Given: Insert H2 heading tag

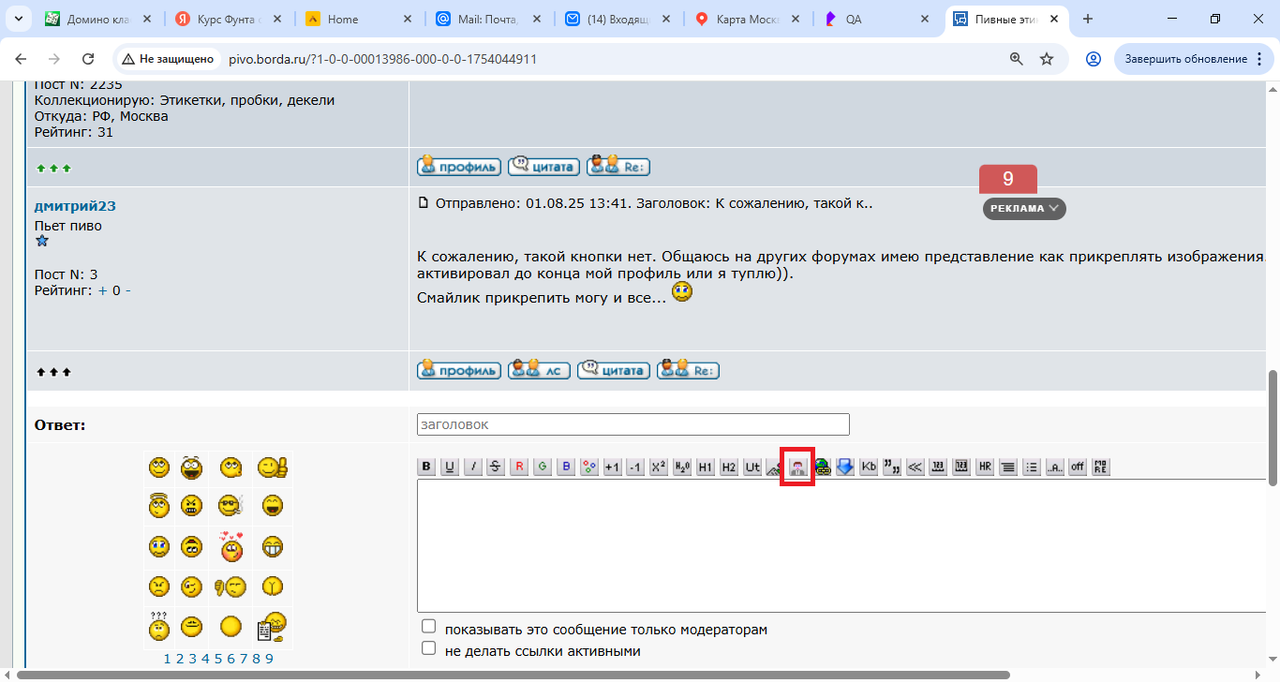Looking at the screenshot, I should tap(729, 467).
